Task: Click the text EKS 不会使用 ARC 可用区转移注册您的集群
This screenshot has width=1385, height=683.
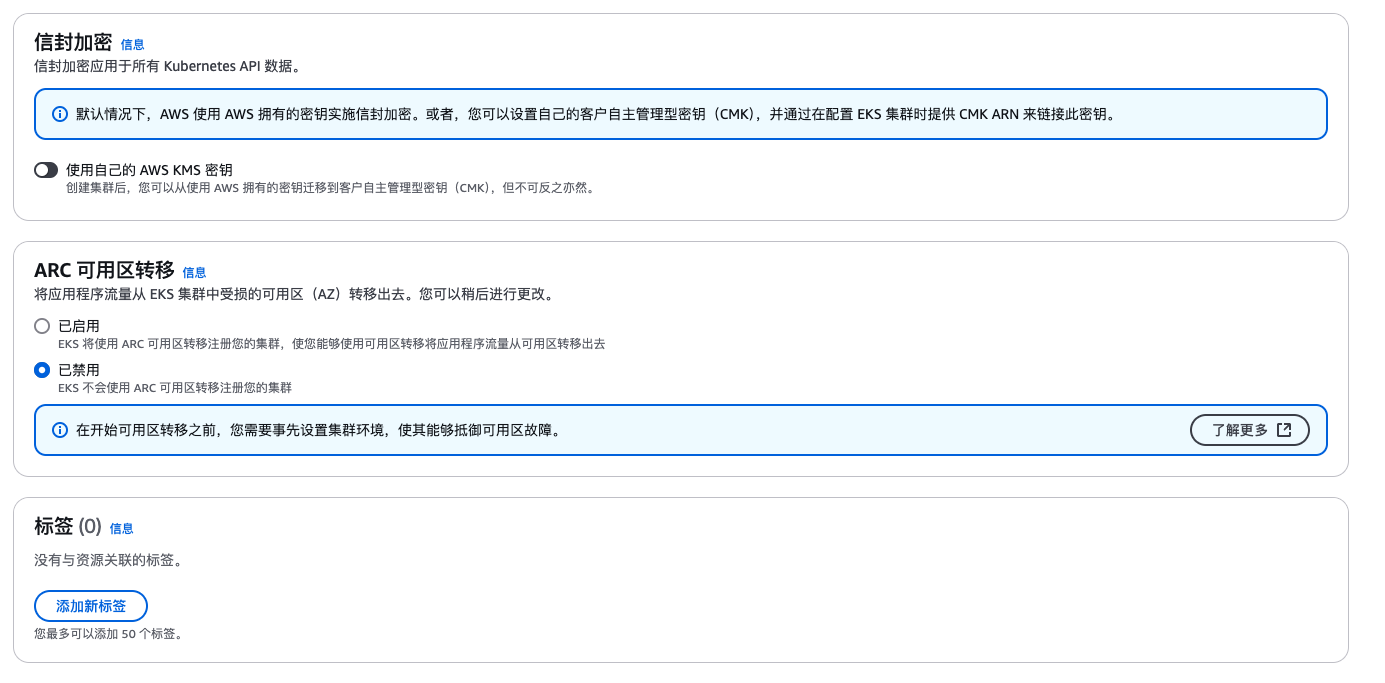Action: 175,388
